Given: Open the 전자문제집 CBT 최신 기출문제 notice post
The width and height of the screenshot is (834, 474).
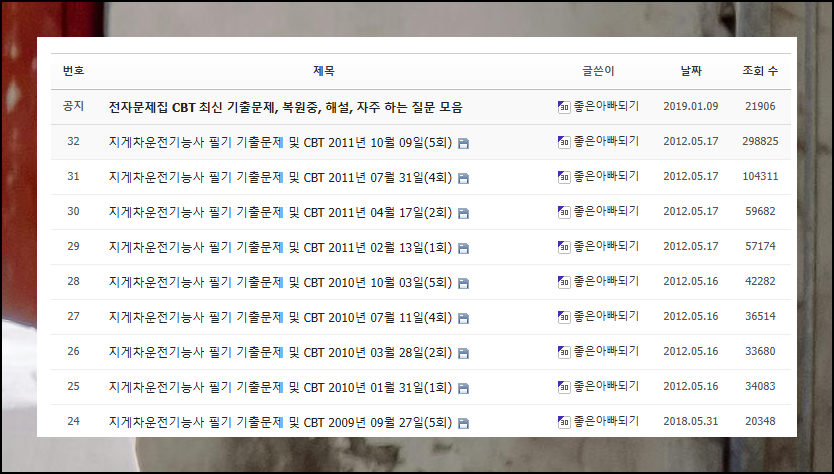Looking at the screenshot, I should pyautogui.click(x=286, y=107).
